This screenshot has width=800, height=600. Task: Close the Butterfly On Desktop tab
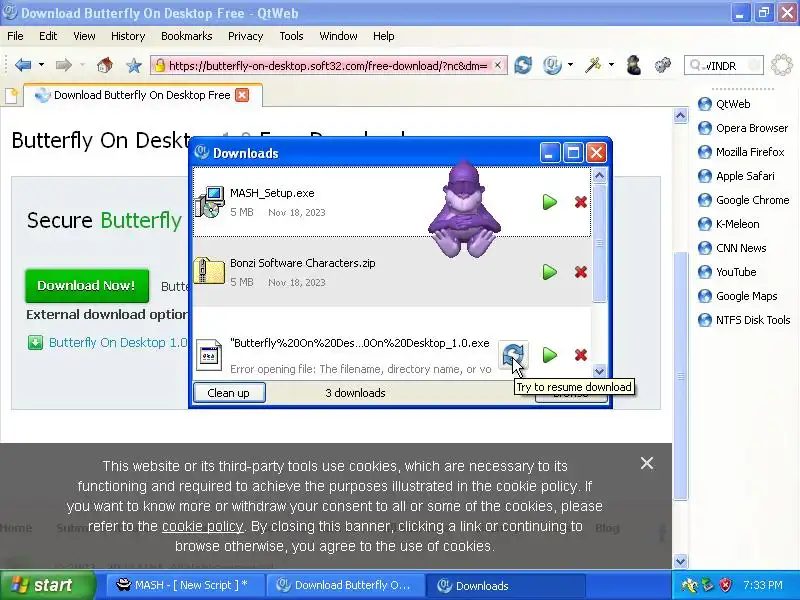click(242, 95)
